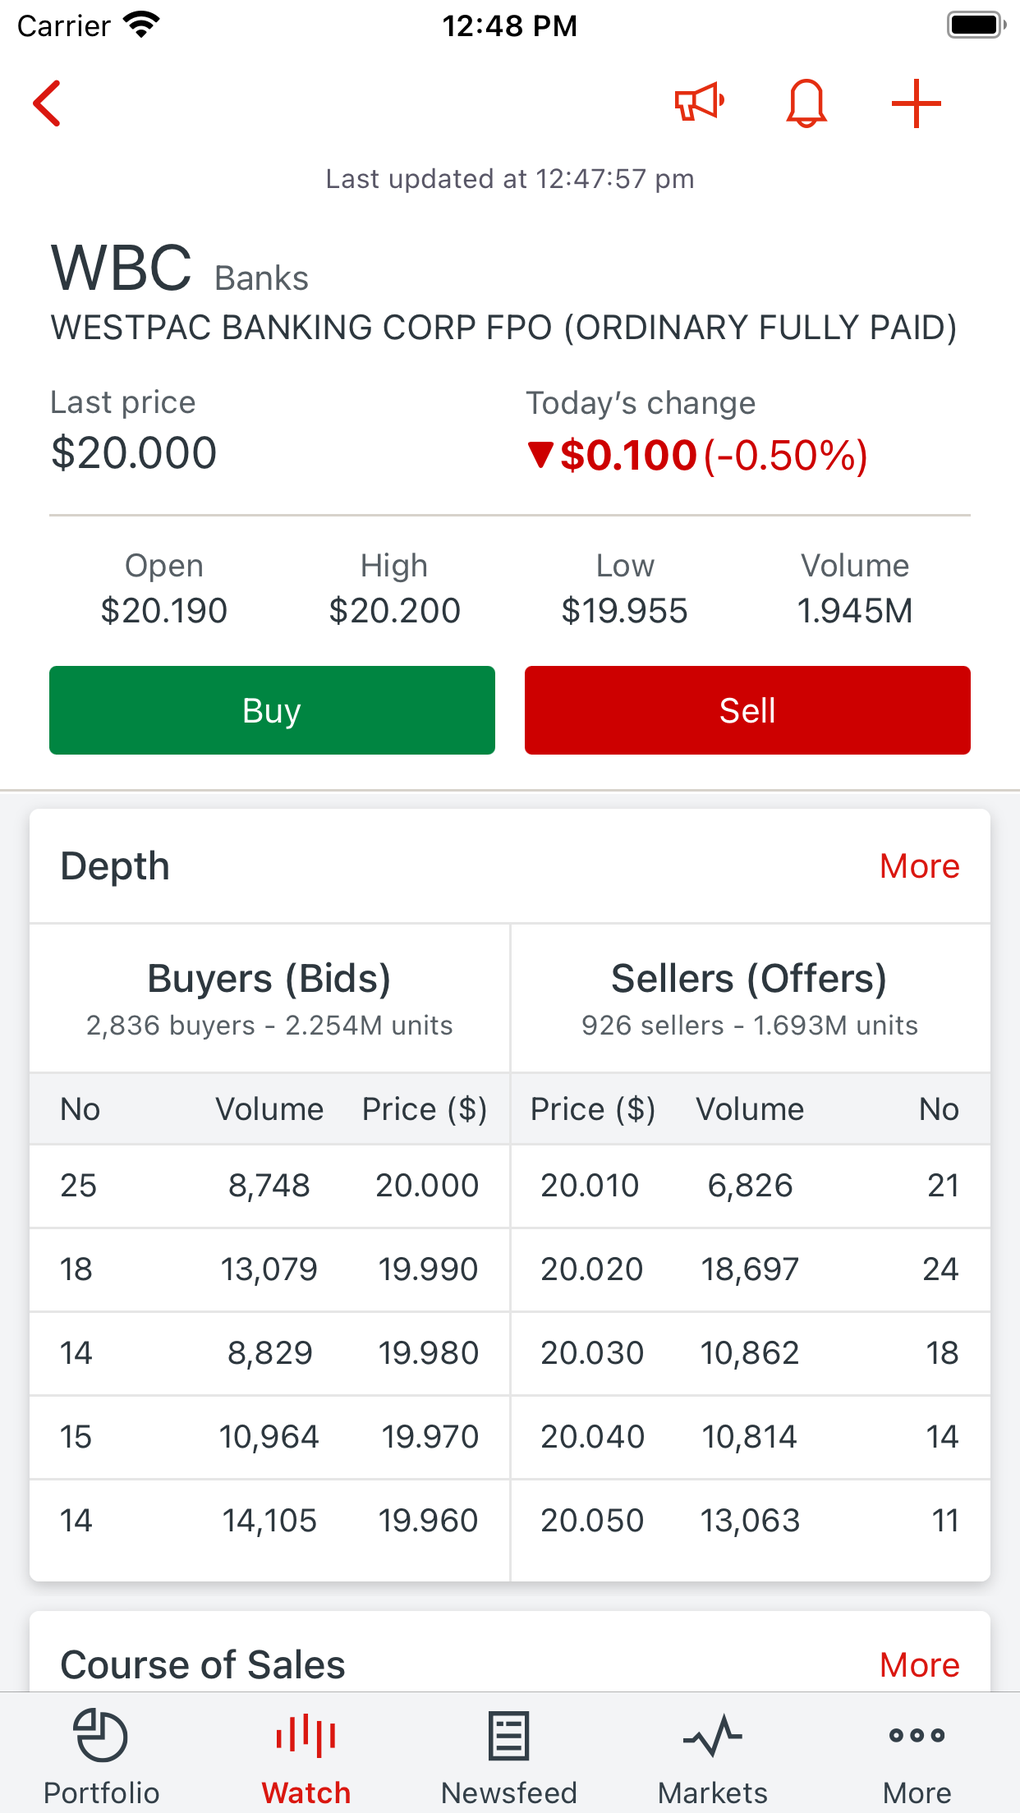Viewport: 1020px width, 1813px height.
Task: Open announcements via megaphone icon
Action: 698,102
